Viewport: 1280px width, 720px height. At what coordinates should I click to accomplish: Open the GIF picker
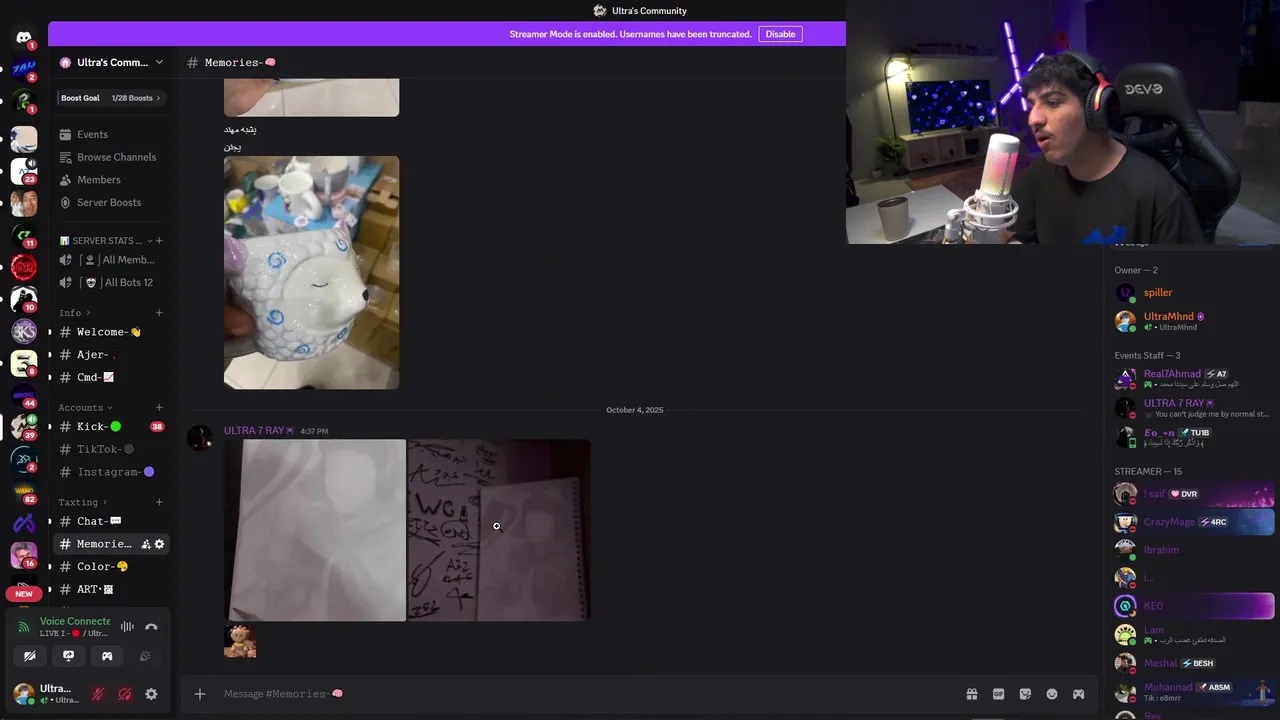(998, 694)
